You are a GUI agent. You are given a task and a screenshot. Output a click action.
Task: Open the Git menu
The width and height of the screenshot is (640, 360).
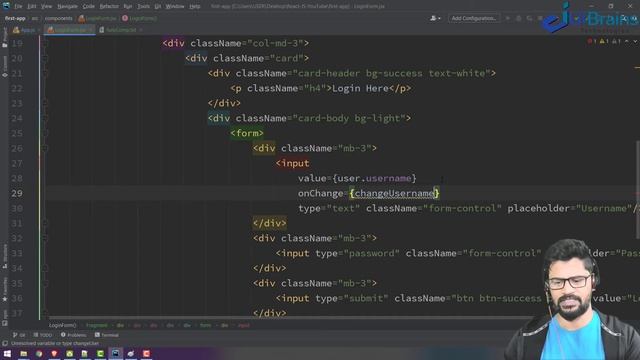[158, 6]
